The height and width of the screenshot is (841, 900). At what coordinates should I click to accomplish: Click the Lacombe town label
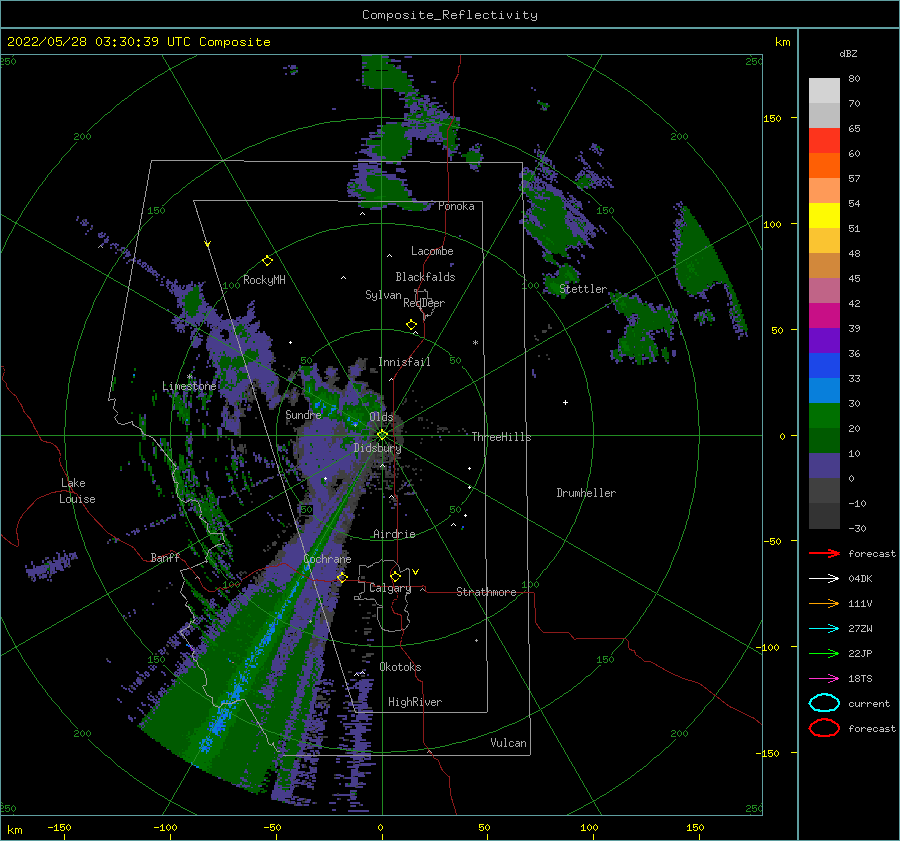point(432,251)
